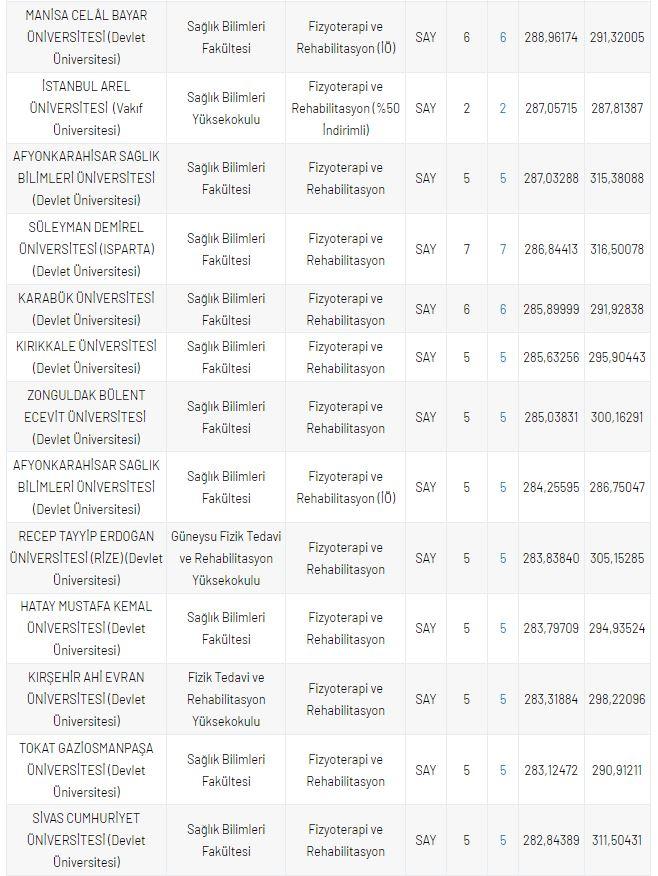The image size is (658, 876).
Task: Open blue number 2 link for İstanbul Arel
Action: coord(503,108)
